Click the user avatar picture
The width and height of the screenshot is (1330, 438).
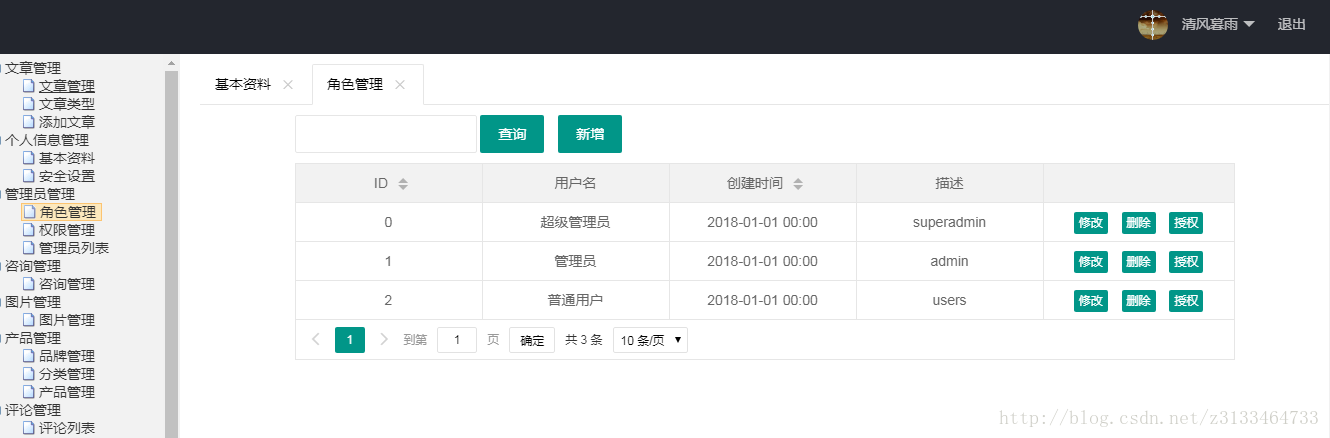click(1153, 25)
